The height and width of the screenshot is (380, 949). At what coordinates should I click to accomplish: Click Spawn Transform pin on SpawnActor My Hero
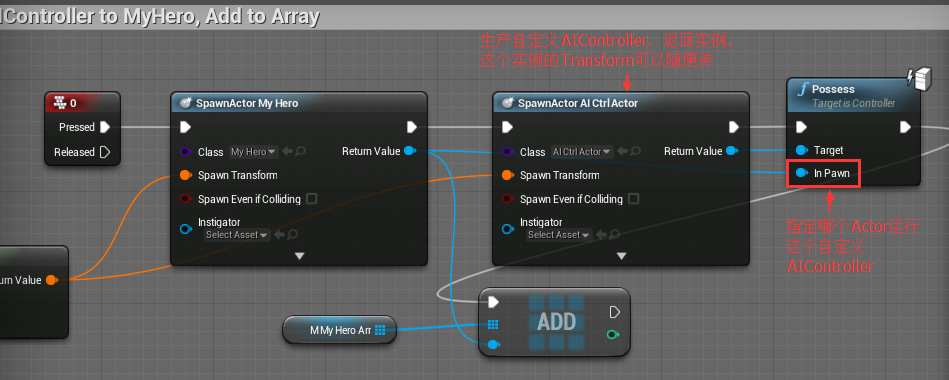(186, 175)
